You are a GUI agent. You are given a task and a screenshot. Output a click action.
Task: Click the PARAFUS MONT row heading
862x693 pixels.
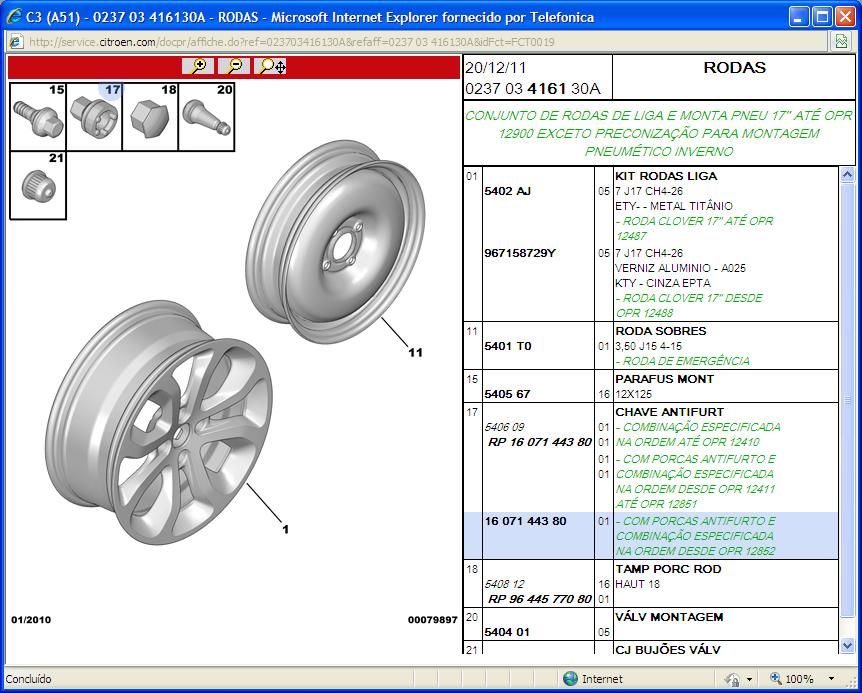pos(665,379)
